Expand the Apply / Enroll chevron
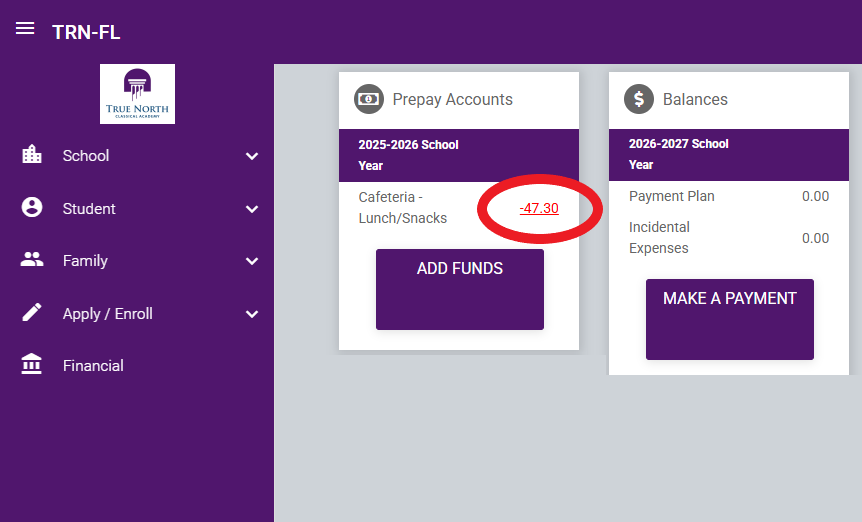862x522 pixels. click(x=252, y=314)
